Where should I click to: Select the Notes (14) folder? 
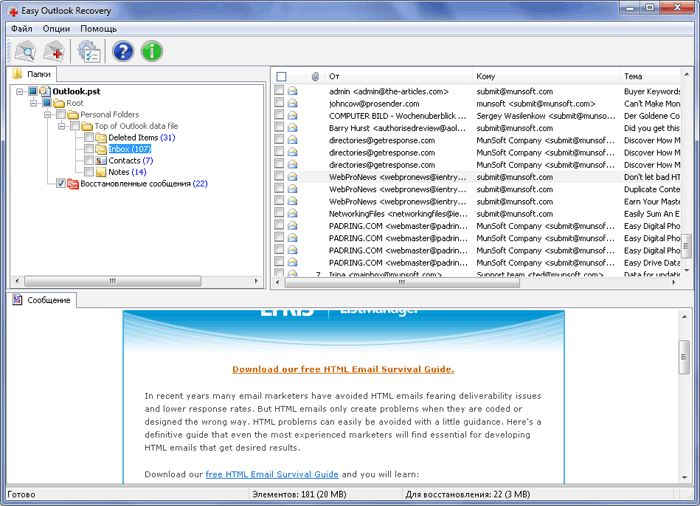[127, 172]
